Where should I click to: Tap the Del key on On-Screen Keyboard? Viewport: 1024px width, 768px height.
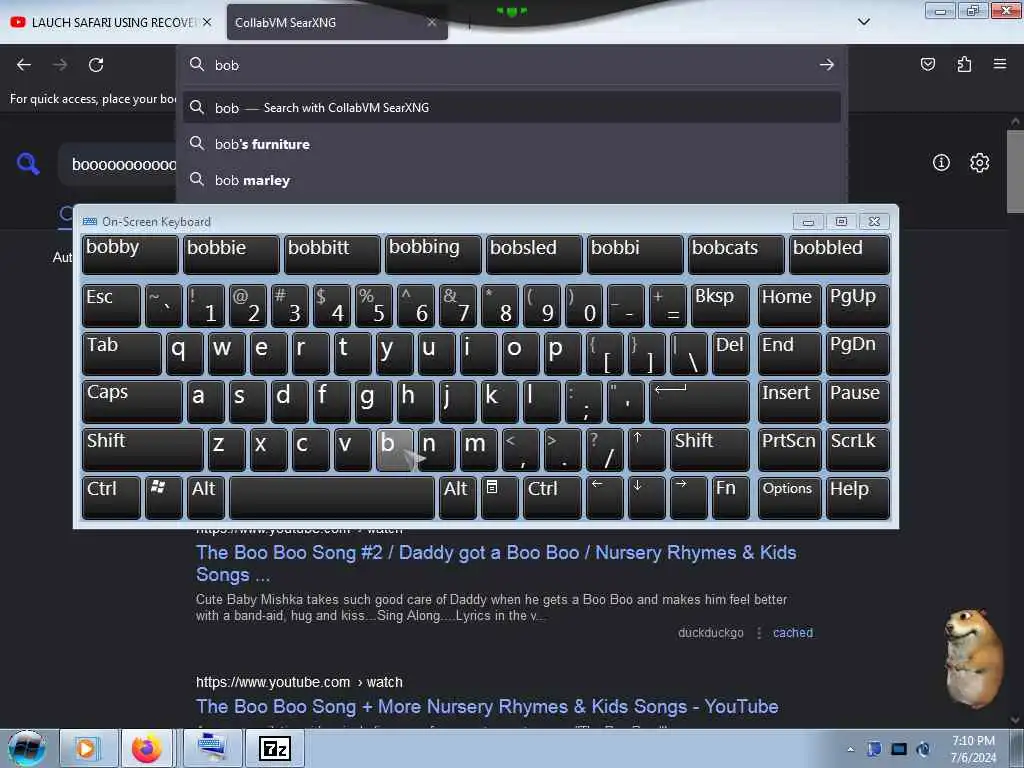(x=730, y=353)
